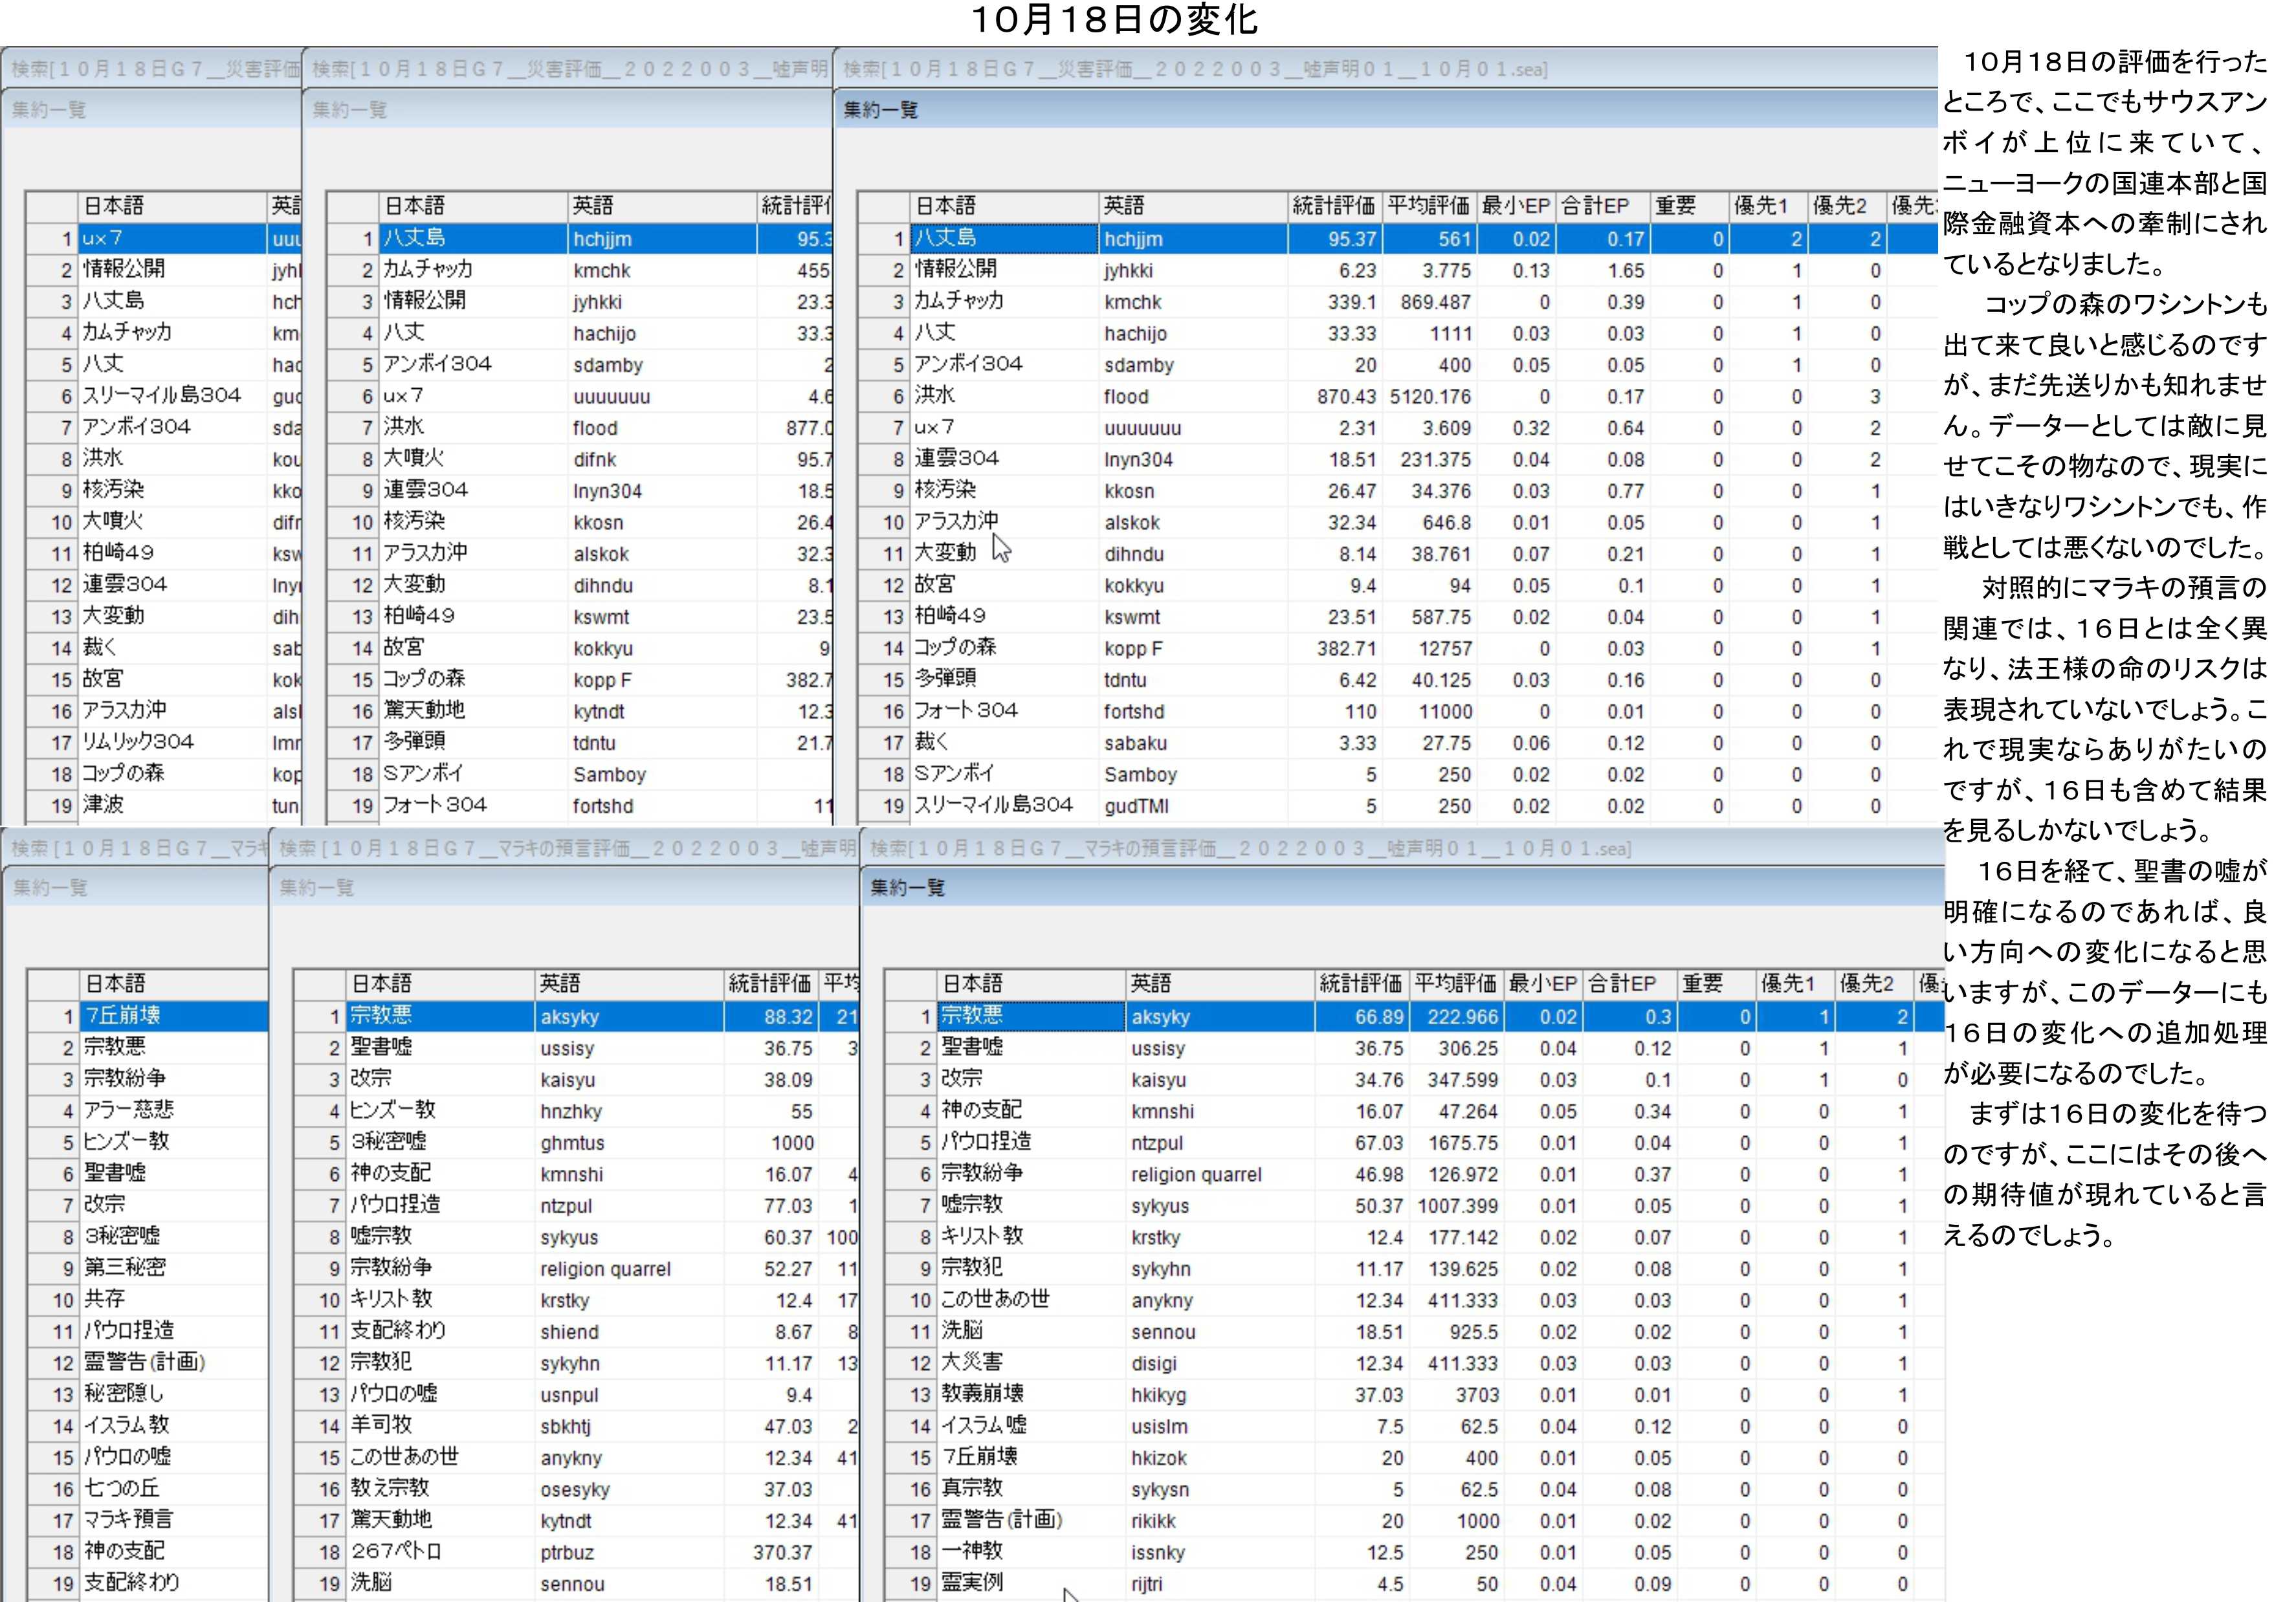Click the 347.599 cell in 改宗 row
The width and height of the screenshot is (2296, 1602).
pyautogui.click(x=1457, y=1080)
